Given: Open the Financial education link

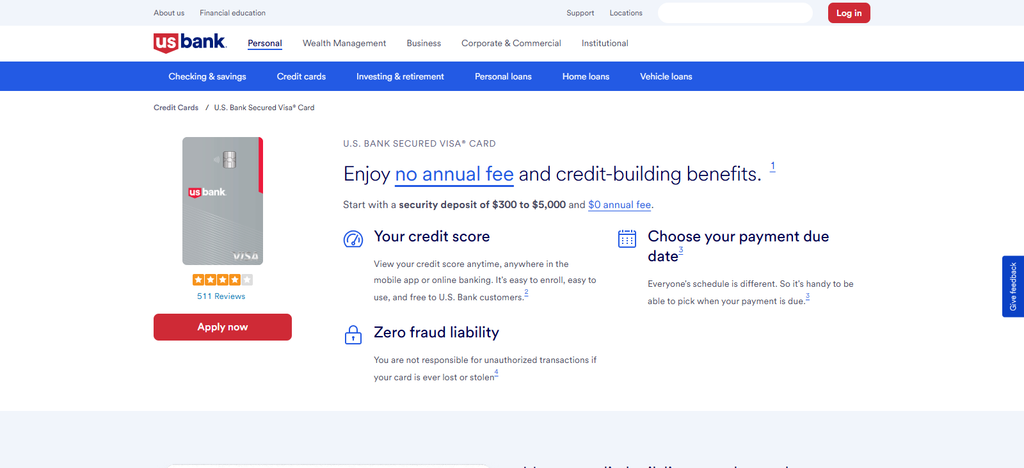Looking at the screenshot, I should [232, 13].
